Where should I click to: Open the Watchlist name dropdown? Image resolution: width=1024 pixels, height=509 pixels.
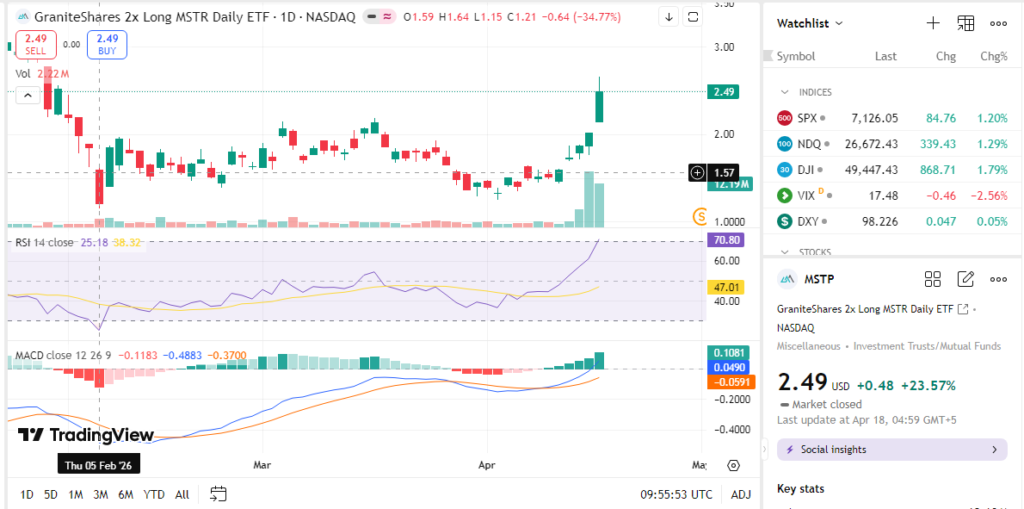(x=810, y=23)
